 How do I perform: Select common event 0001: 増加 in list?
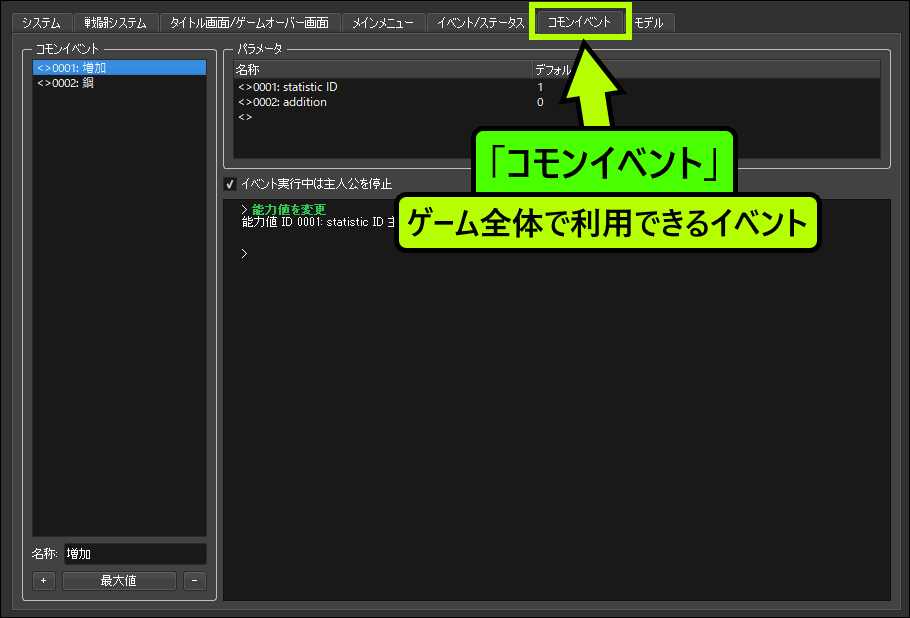[72, 68]
